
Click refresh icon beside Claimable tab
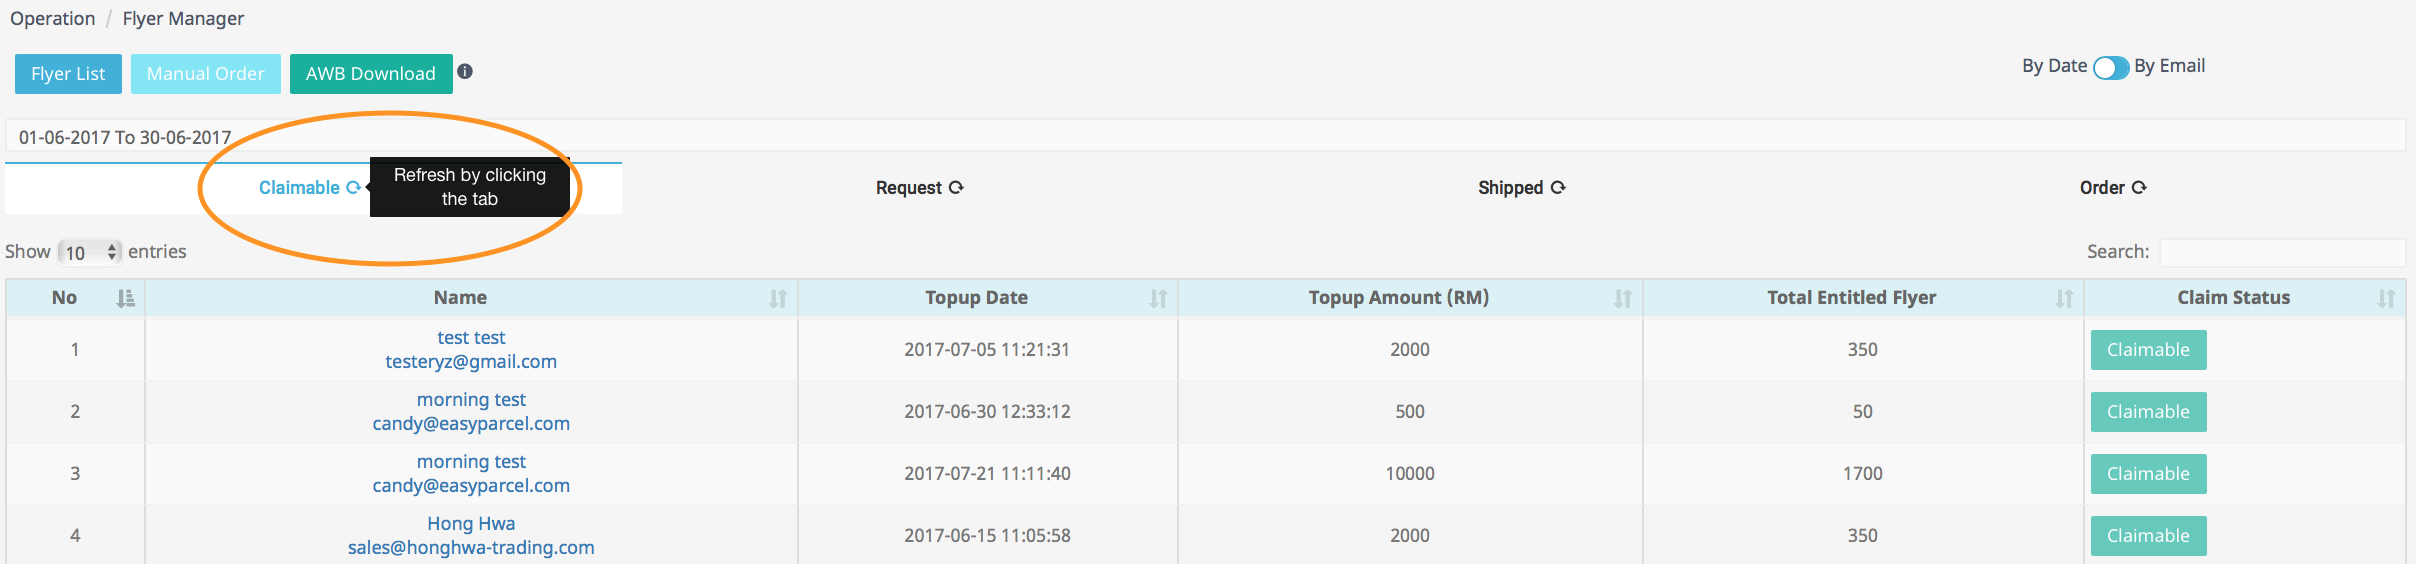(353, 187)
